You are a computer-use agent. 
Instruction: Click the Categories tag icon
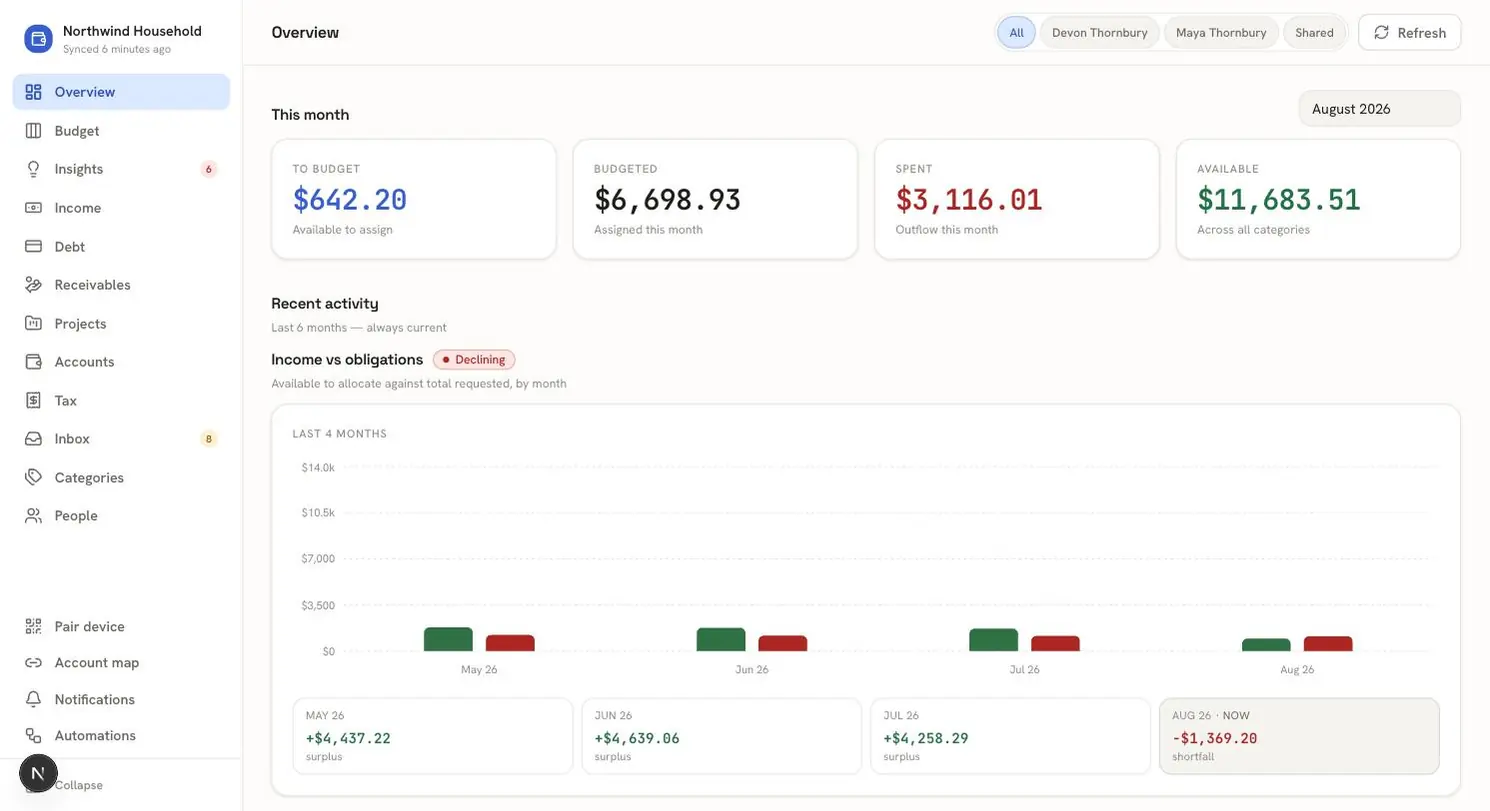click(x=33, y=478)
